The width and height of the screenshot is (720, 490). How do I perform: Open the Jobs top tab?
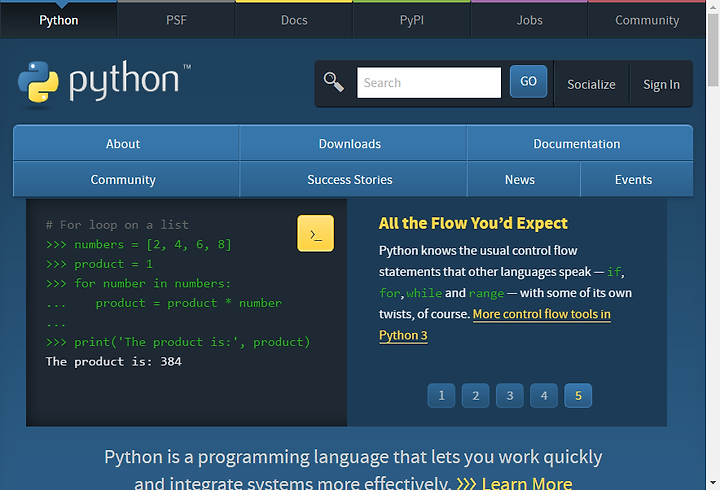click(x=529, y=20)
